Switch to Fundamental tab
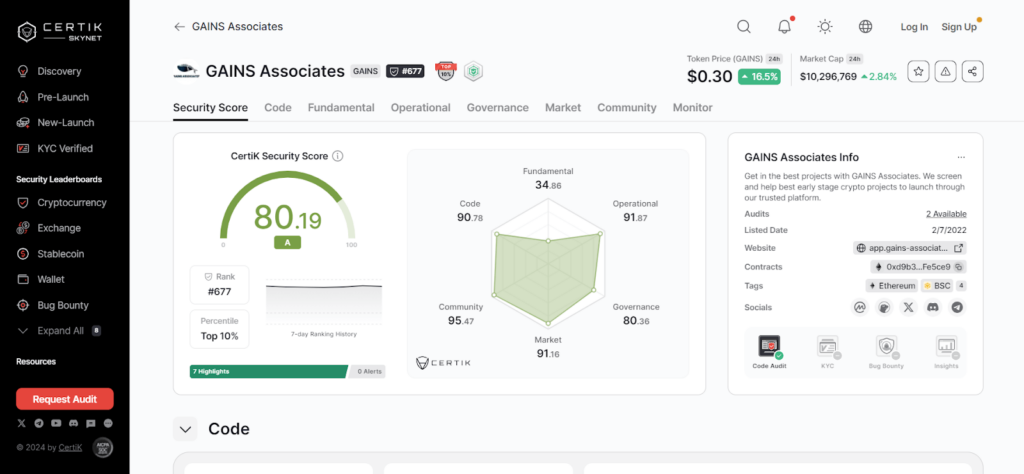Image resolution: width=1024 pixels, height=474 pixels. coord(341,108)
